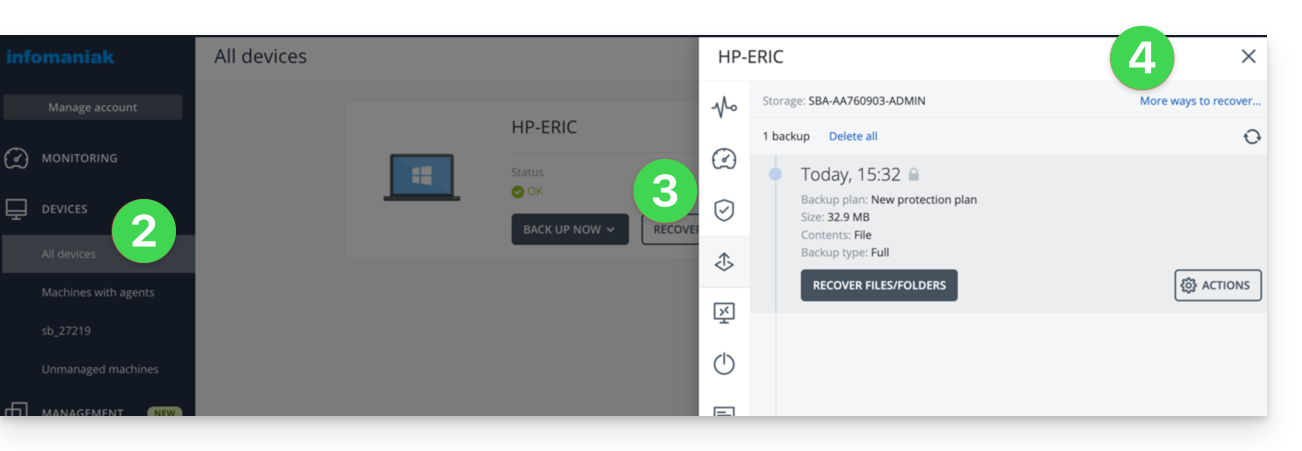This screenshot has height=451, width=1302.
Task: Click the power icon in panel strip
Action: (724, 364)
